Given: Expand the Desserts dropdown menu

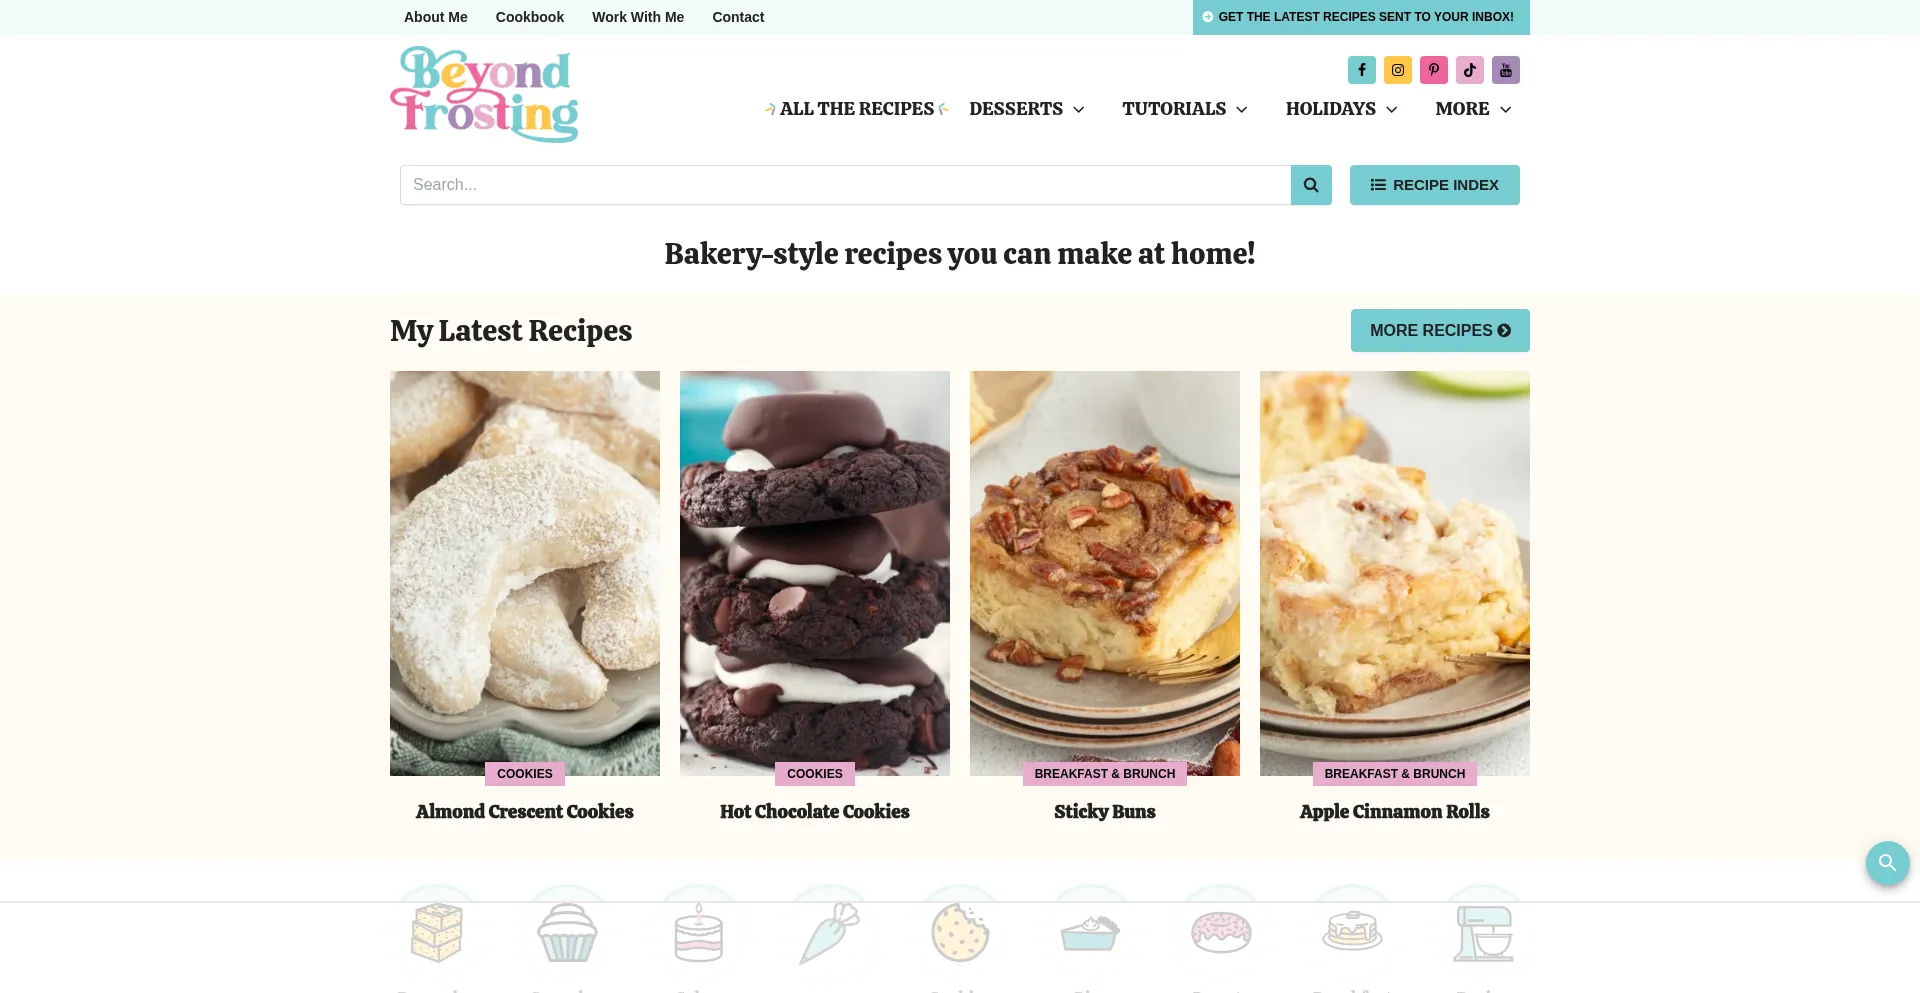Looking at the screenshot, I should pyautogui.click(x=1027, y=109).
